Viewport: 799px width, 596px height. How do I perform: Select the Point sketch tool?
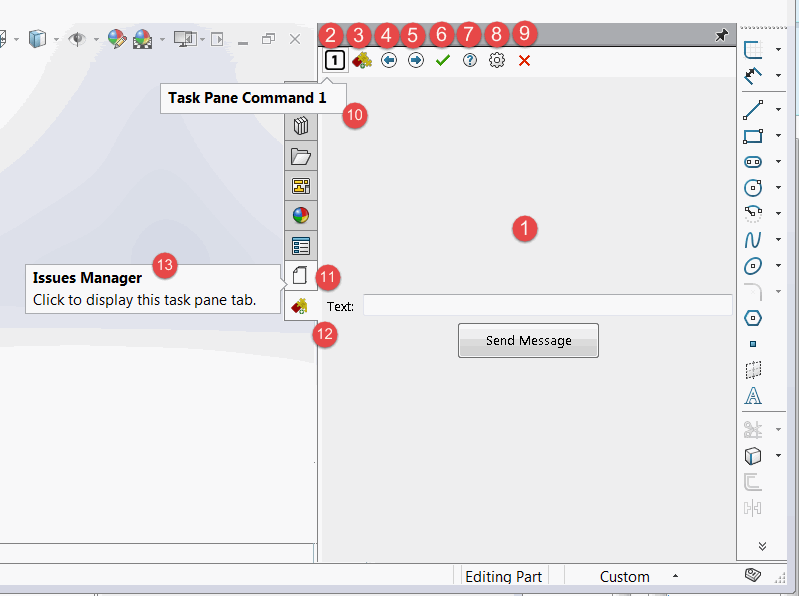(x=753, y=344)
